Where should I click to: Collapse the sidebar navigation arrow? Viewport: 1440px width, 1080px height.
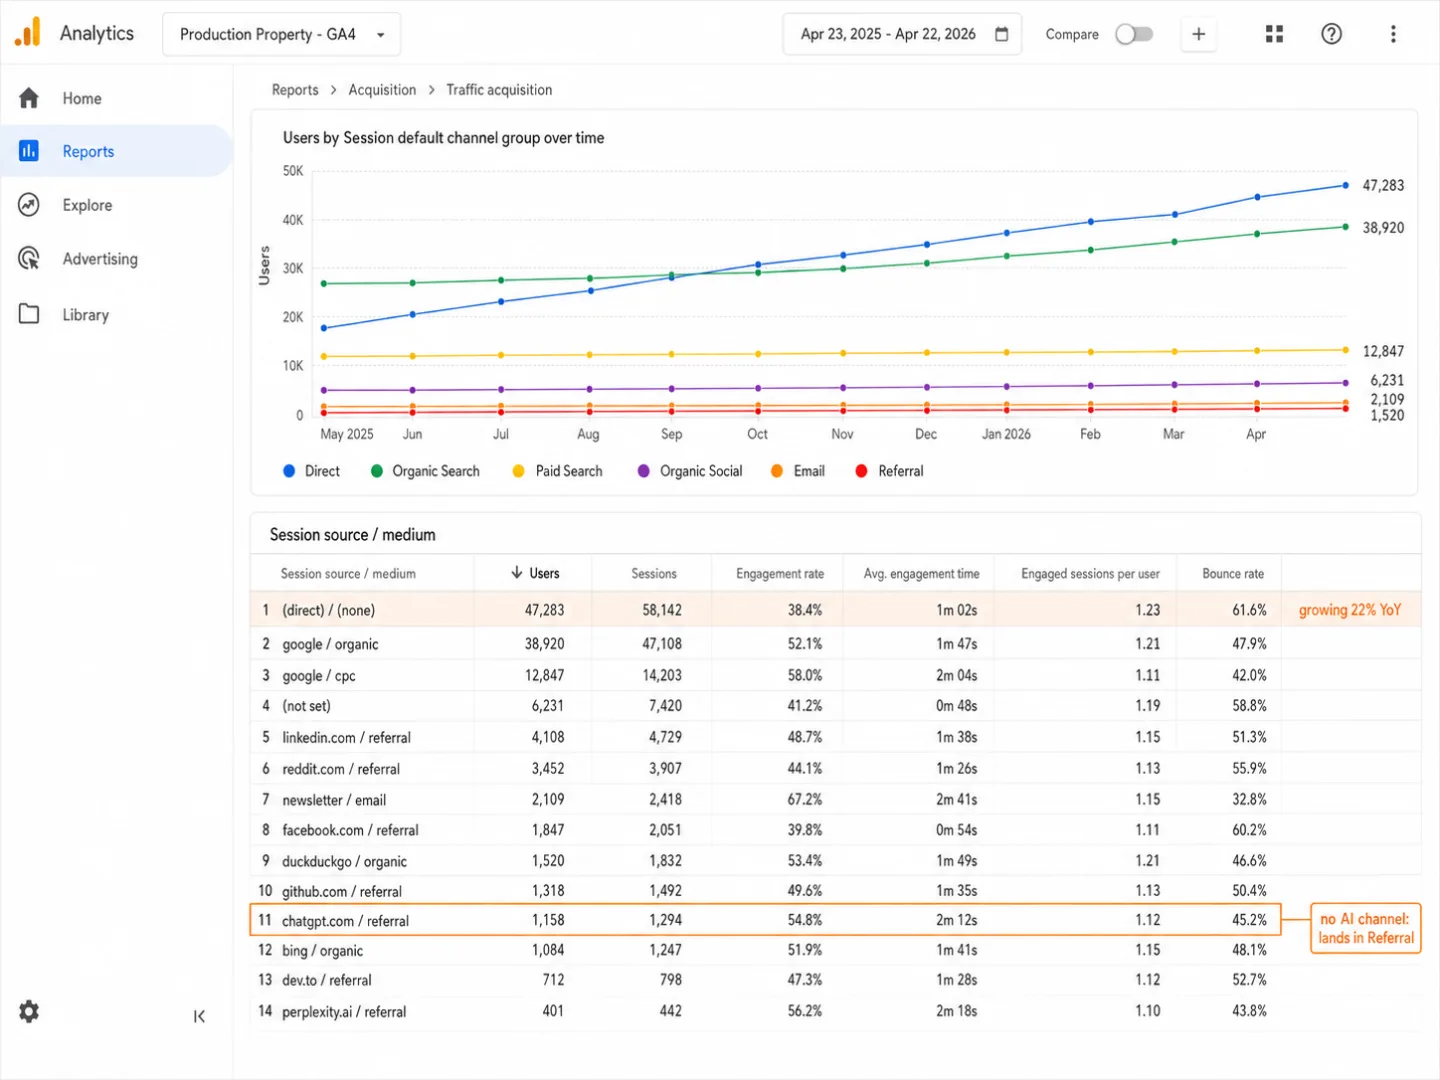(x=199, y=1016)
